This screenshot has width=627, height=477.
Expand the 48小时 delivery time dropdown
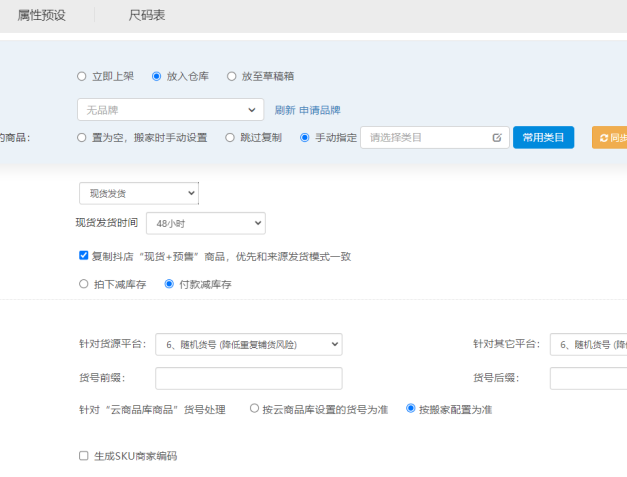pos(205,223)
